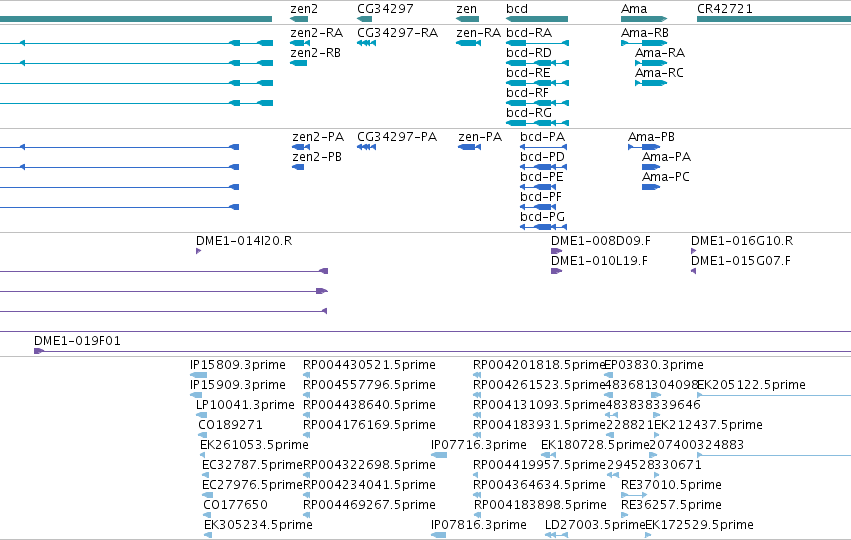Open EST RP004183898.5prime
The height and width of the screenshot is (540, 851).
tap(540, 505)
